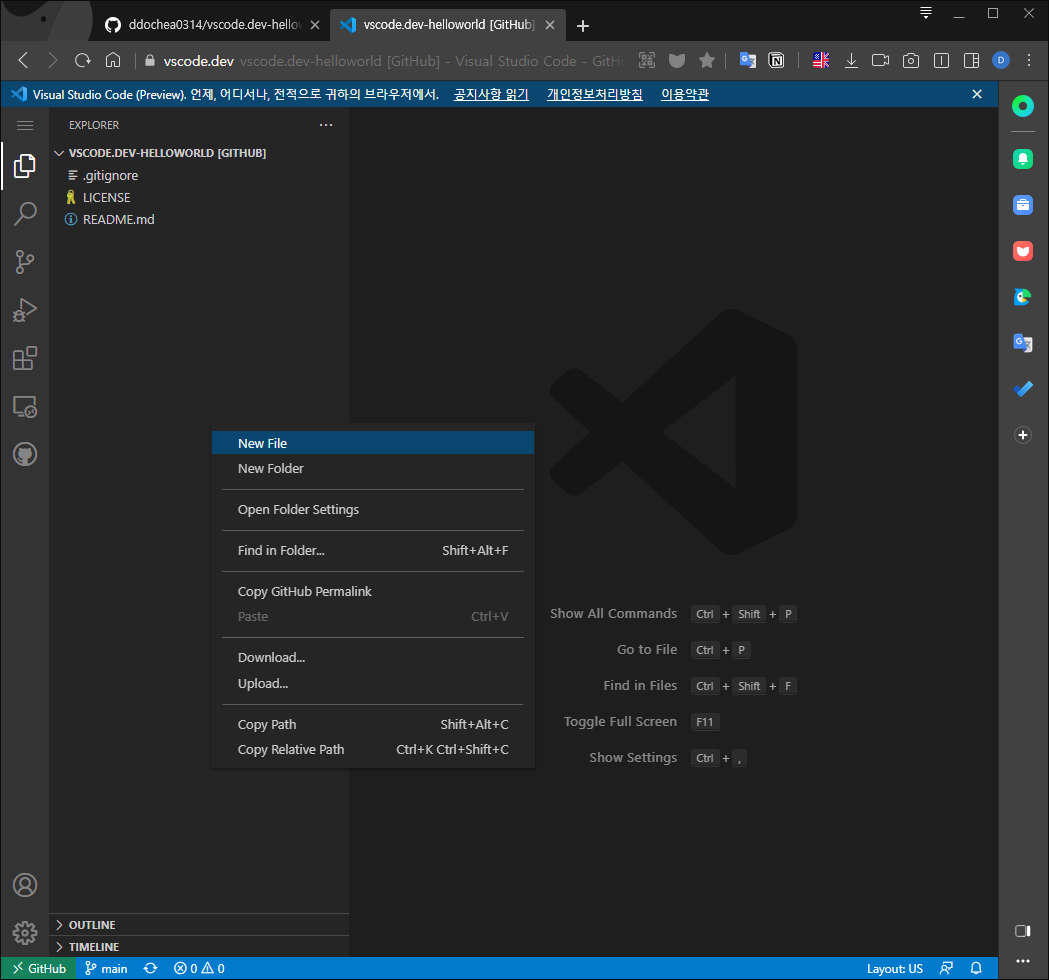Viewport: 1049px width, 980px height.
Task: Click the browser back arrow
Action: click(x=23, y=61)
